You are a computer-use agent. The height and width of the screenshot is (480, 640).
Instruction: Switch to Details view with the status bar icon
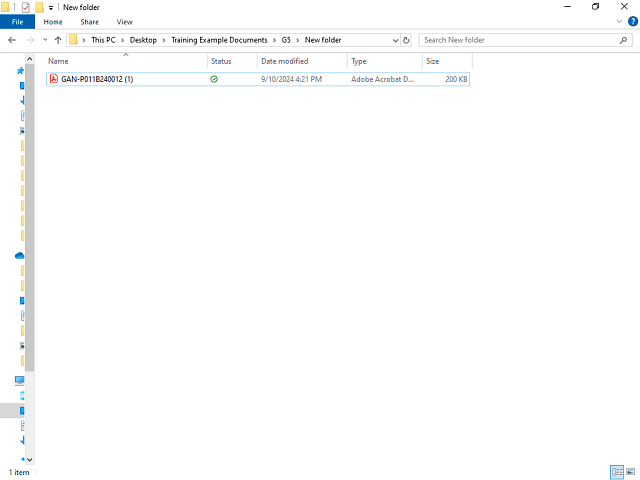(x=617, y=472)
